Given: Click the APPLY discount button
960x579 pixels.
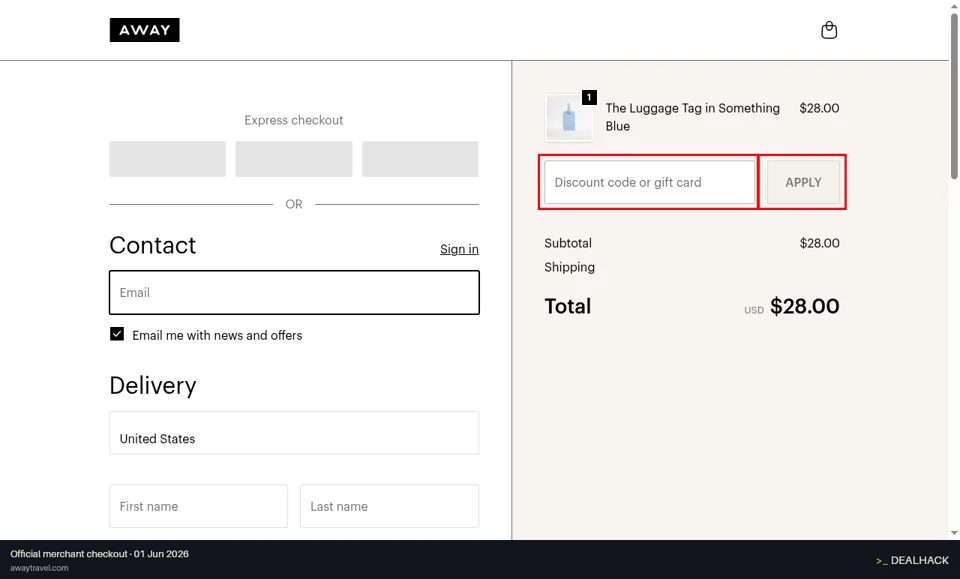Looking at the screenshot, I should pos(803,182).
